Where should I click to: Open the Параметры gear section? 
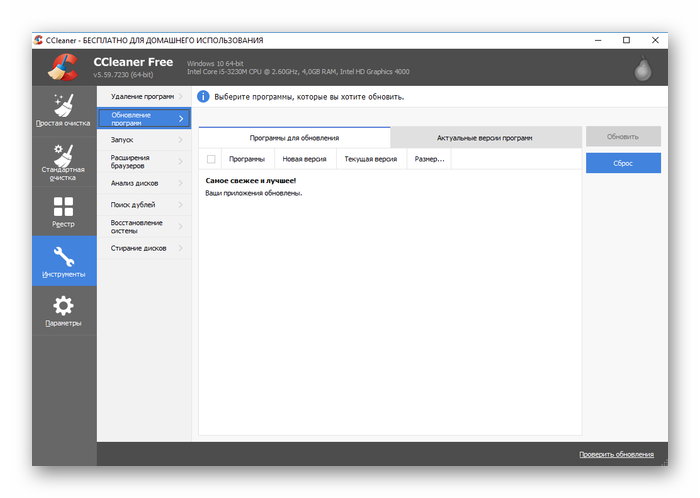coord(64,311)
